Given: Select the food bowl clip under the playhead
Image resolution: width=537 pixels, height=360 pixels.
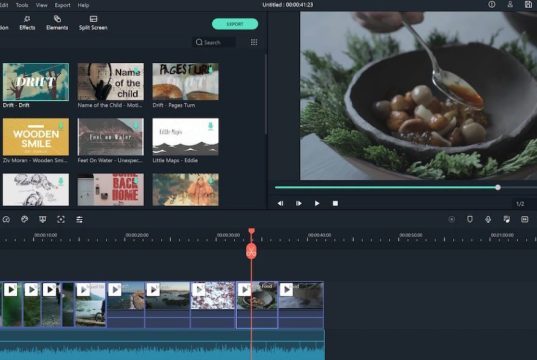Looking at the screenshot, I should pos(257,305).
